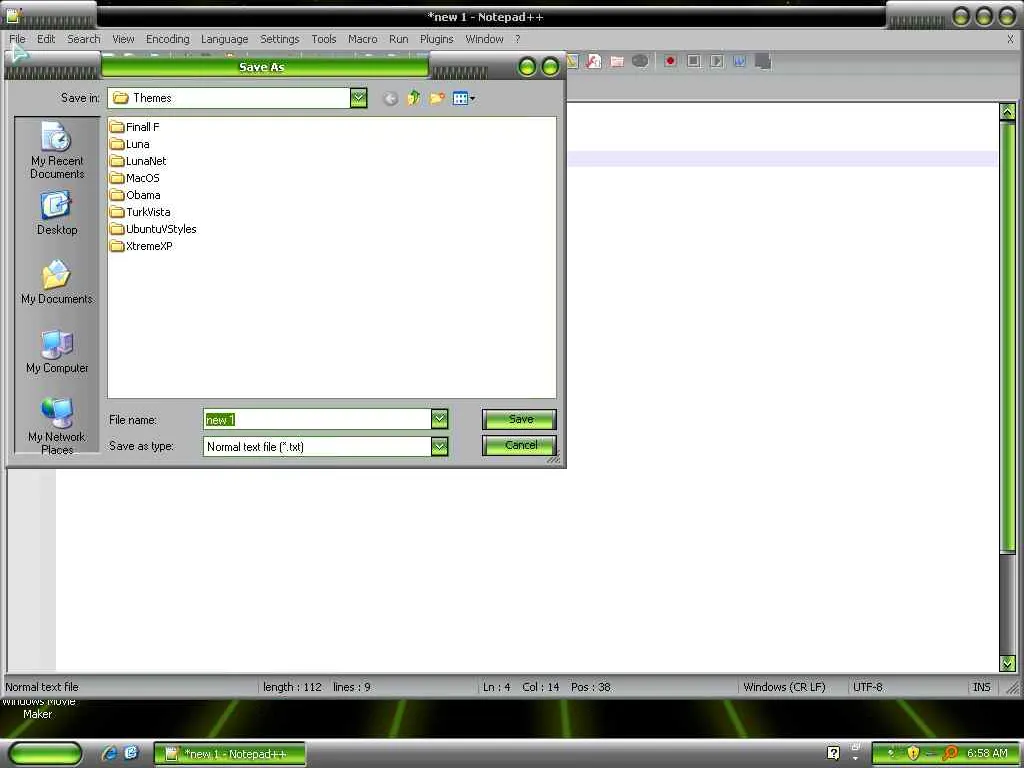1024x768 pixels.
Task: Open the View menu
Action: [x=123, y=39]
